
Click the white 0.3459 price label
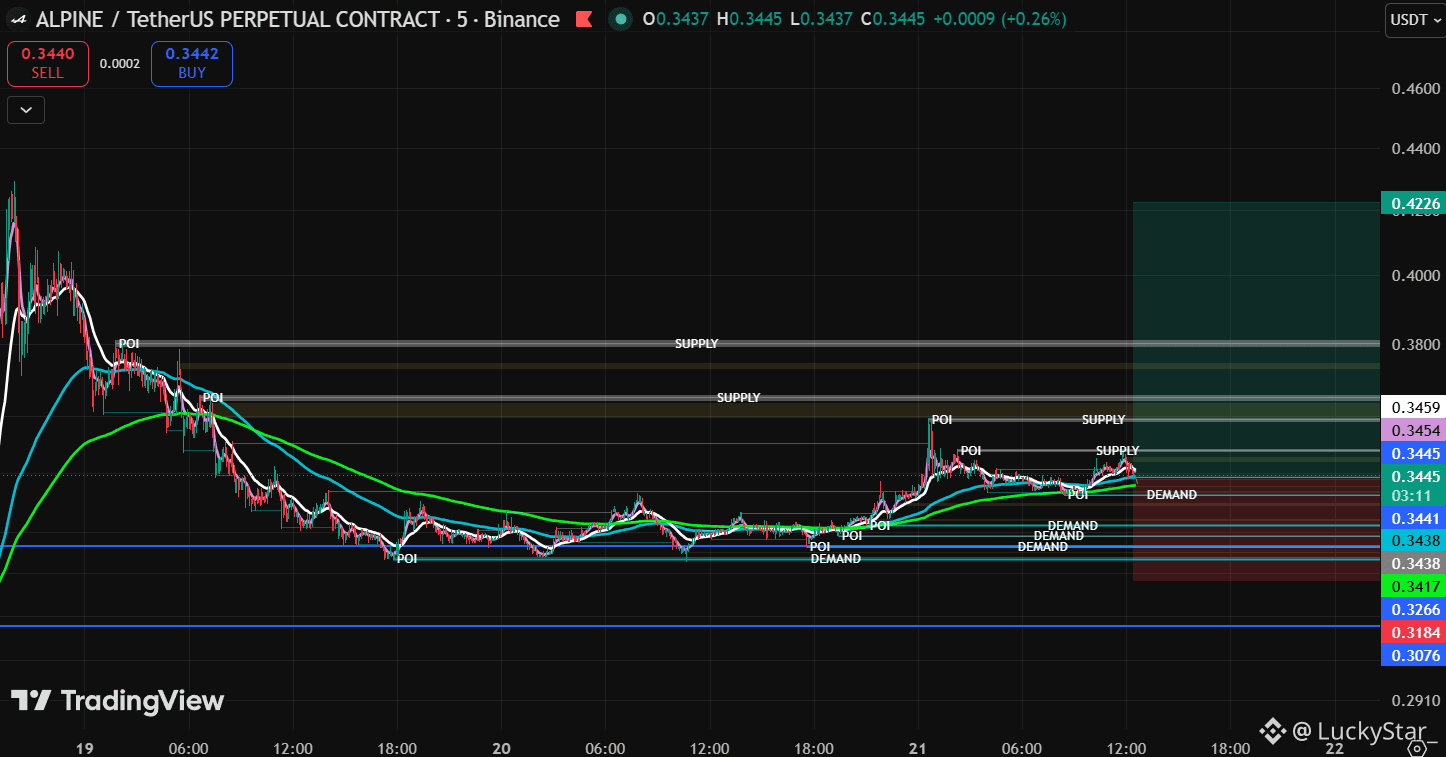1412,407
